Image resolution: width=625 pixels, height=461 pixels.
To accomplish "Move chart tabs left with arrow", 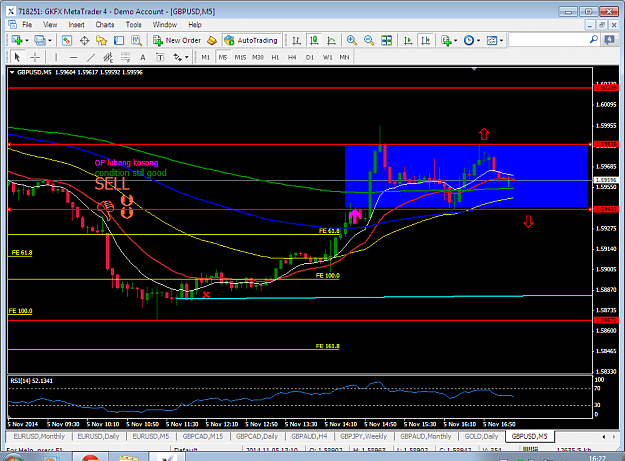I will click(603, 437).
